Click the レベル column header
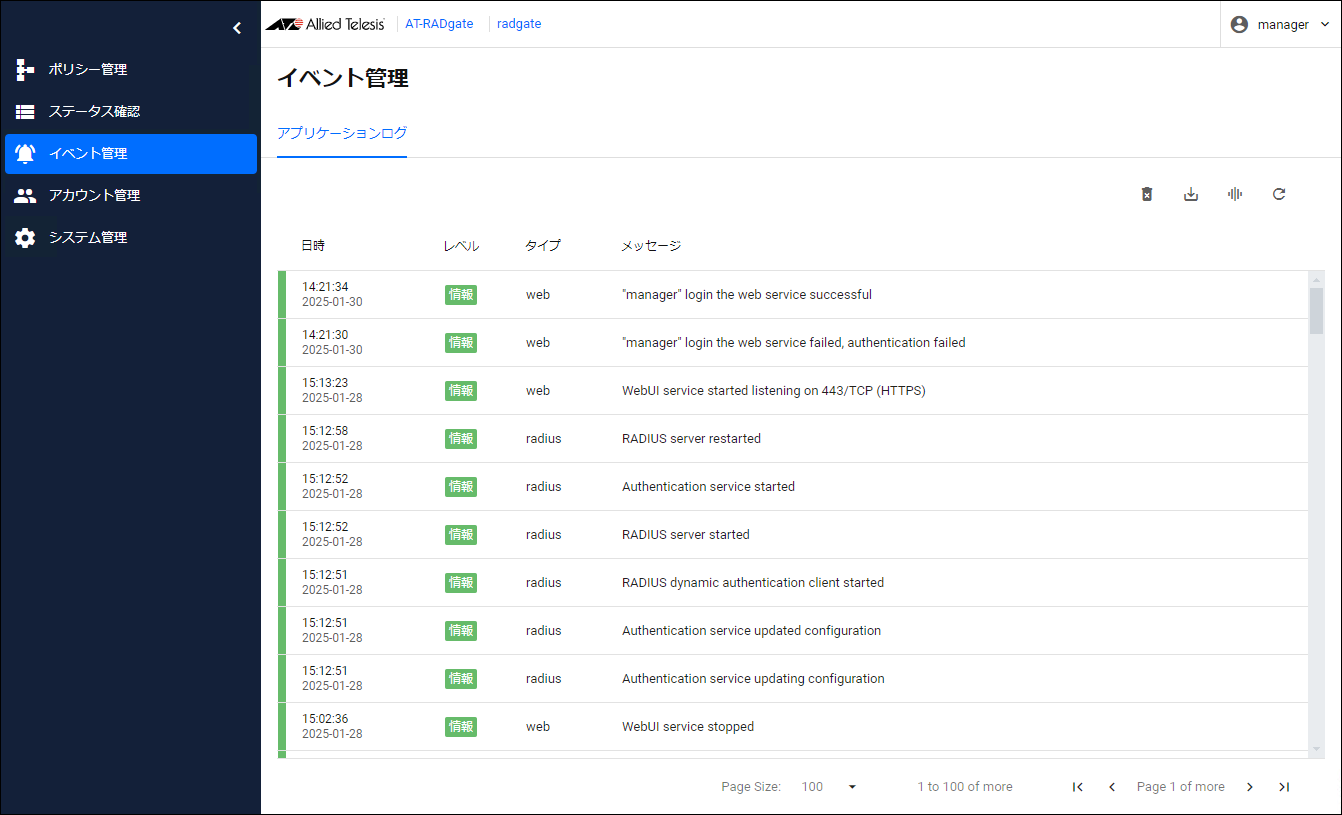 [x=461, y=246]
